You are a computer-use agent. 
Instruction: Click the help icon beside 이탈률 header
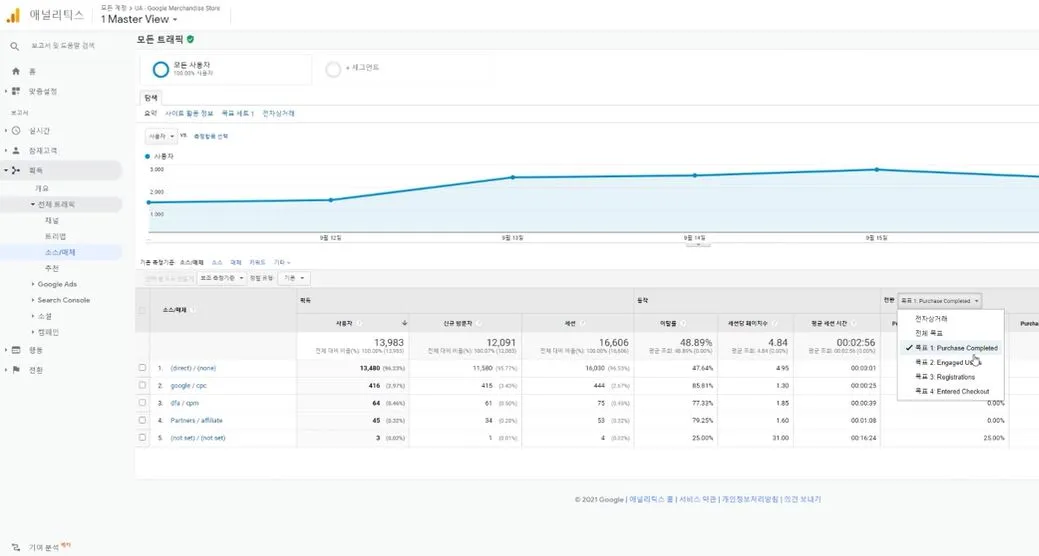click(x=683, y=323)
